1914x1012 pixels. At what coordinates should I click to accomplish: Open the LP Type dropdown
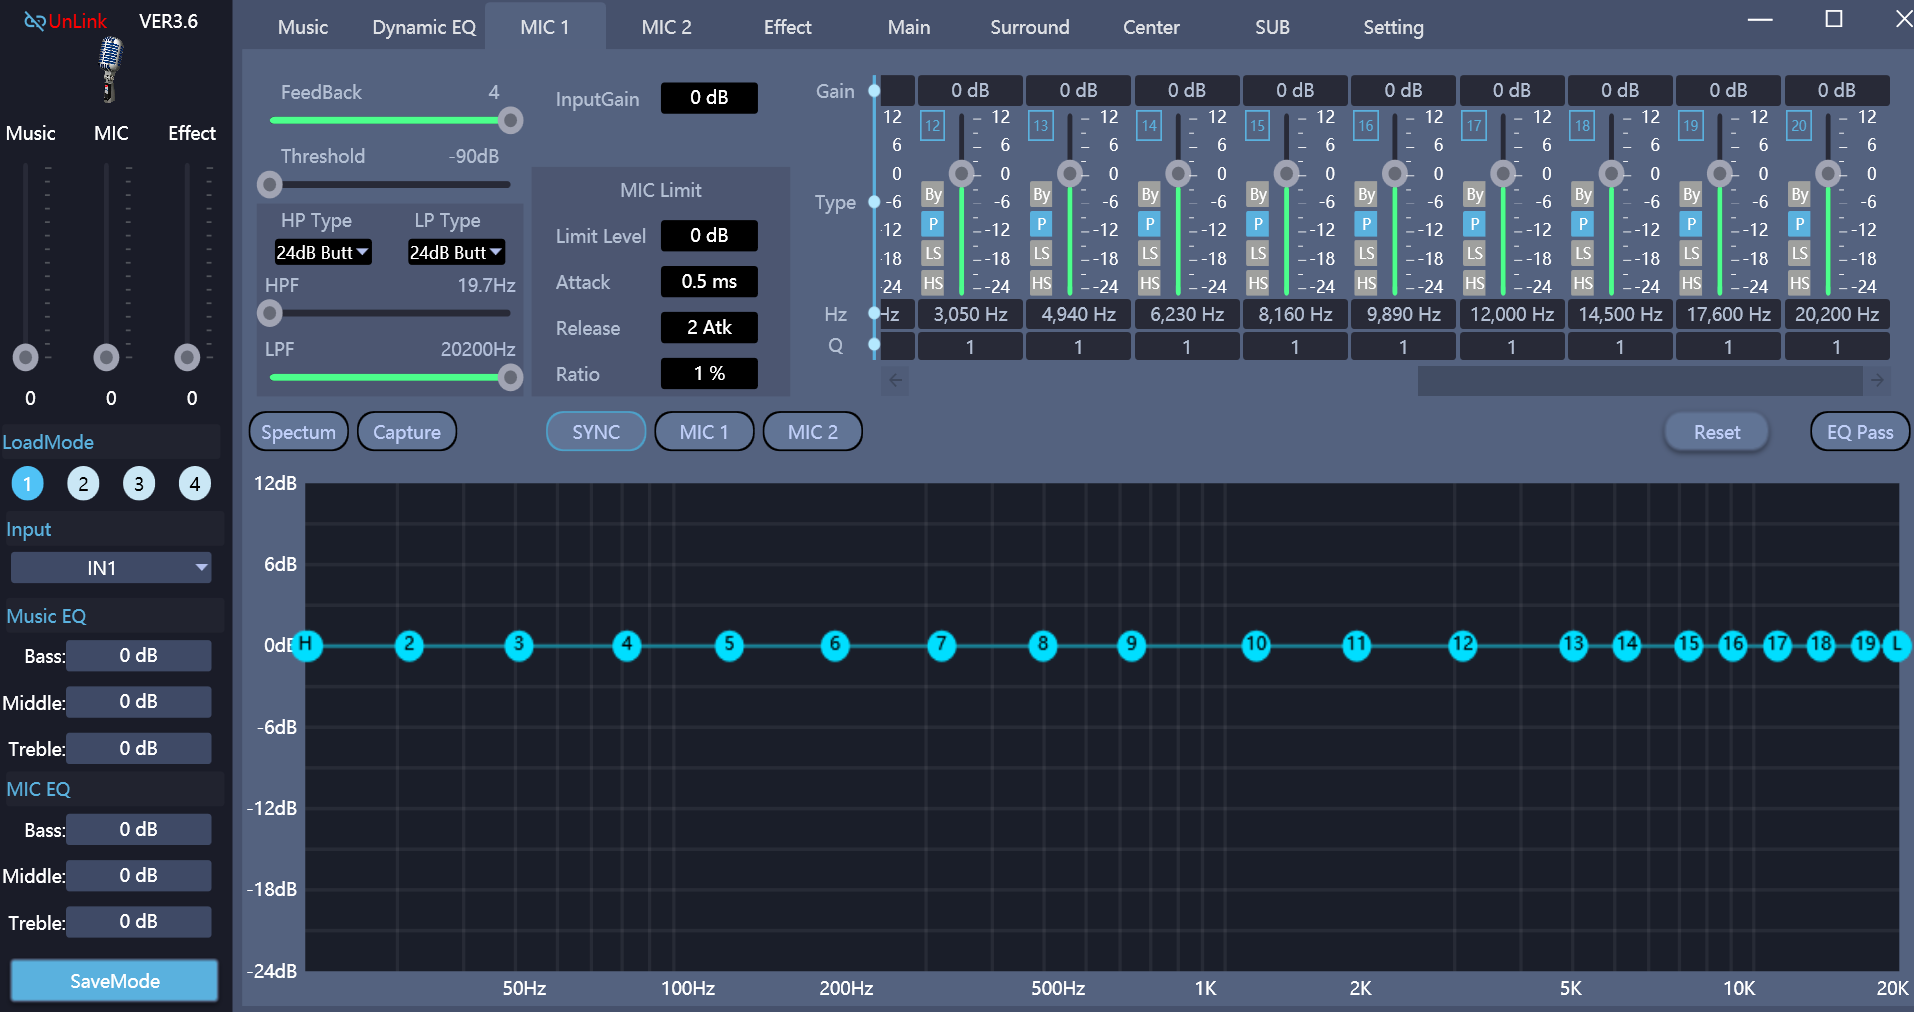pos(456,253)
